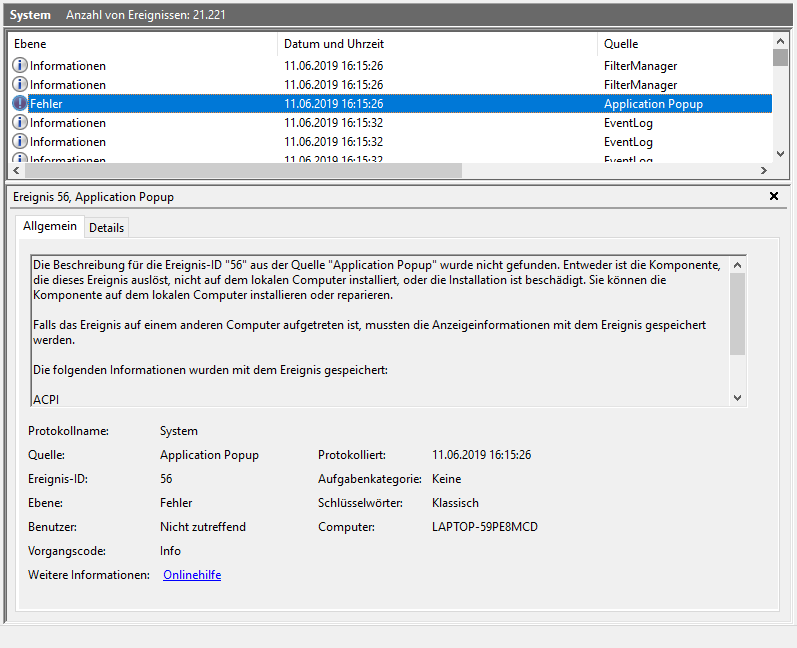Screen dimensions: 797x648
Task: Sort by the Quelle column header
Action: [x=685, y=44]
